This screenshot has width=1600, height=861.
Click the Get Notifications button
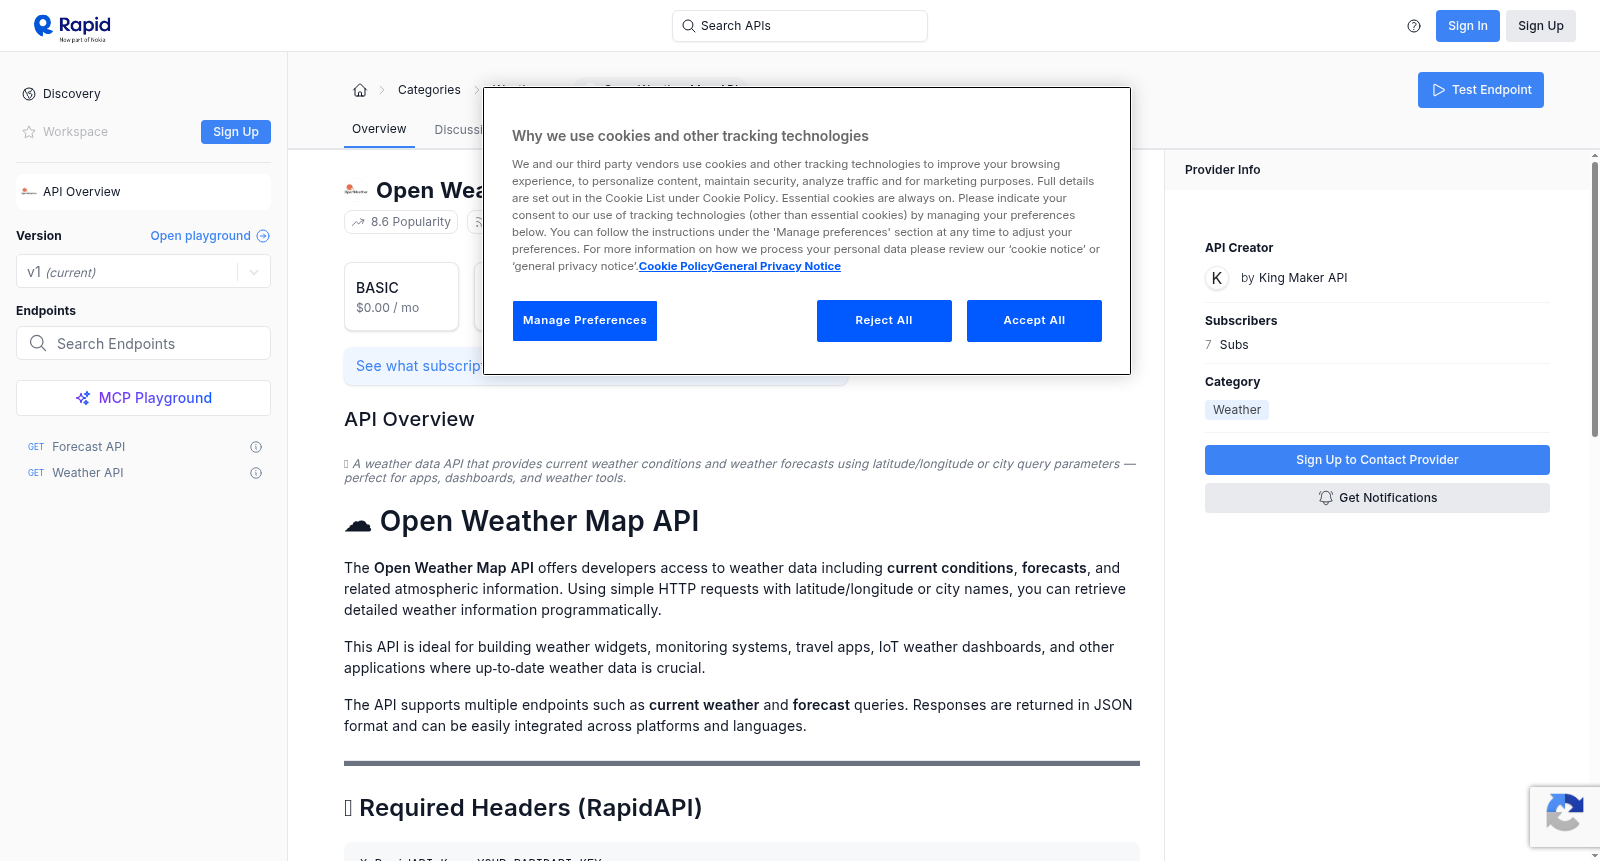point(1377,498)
